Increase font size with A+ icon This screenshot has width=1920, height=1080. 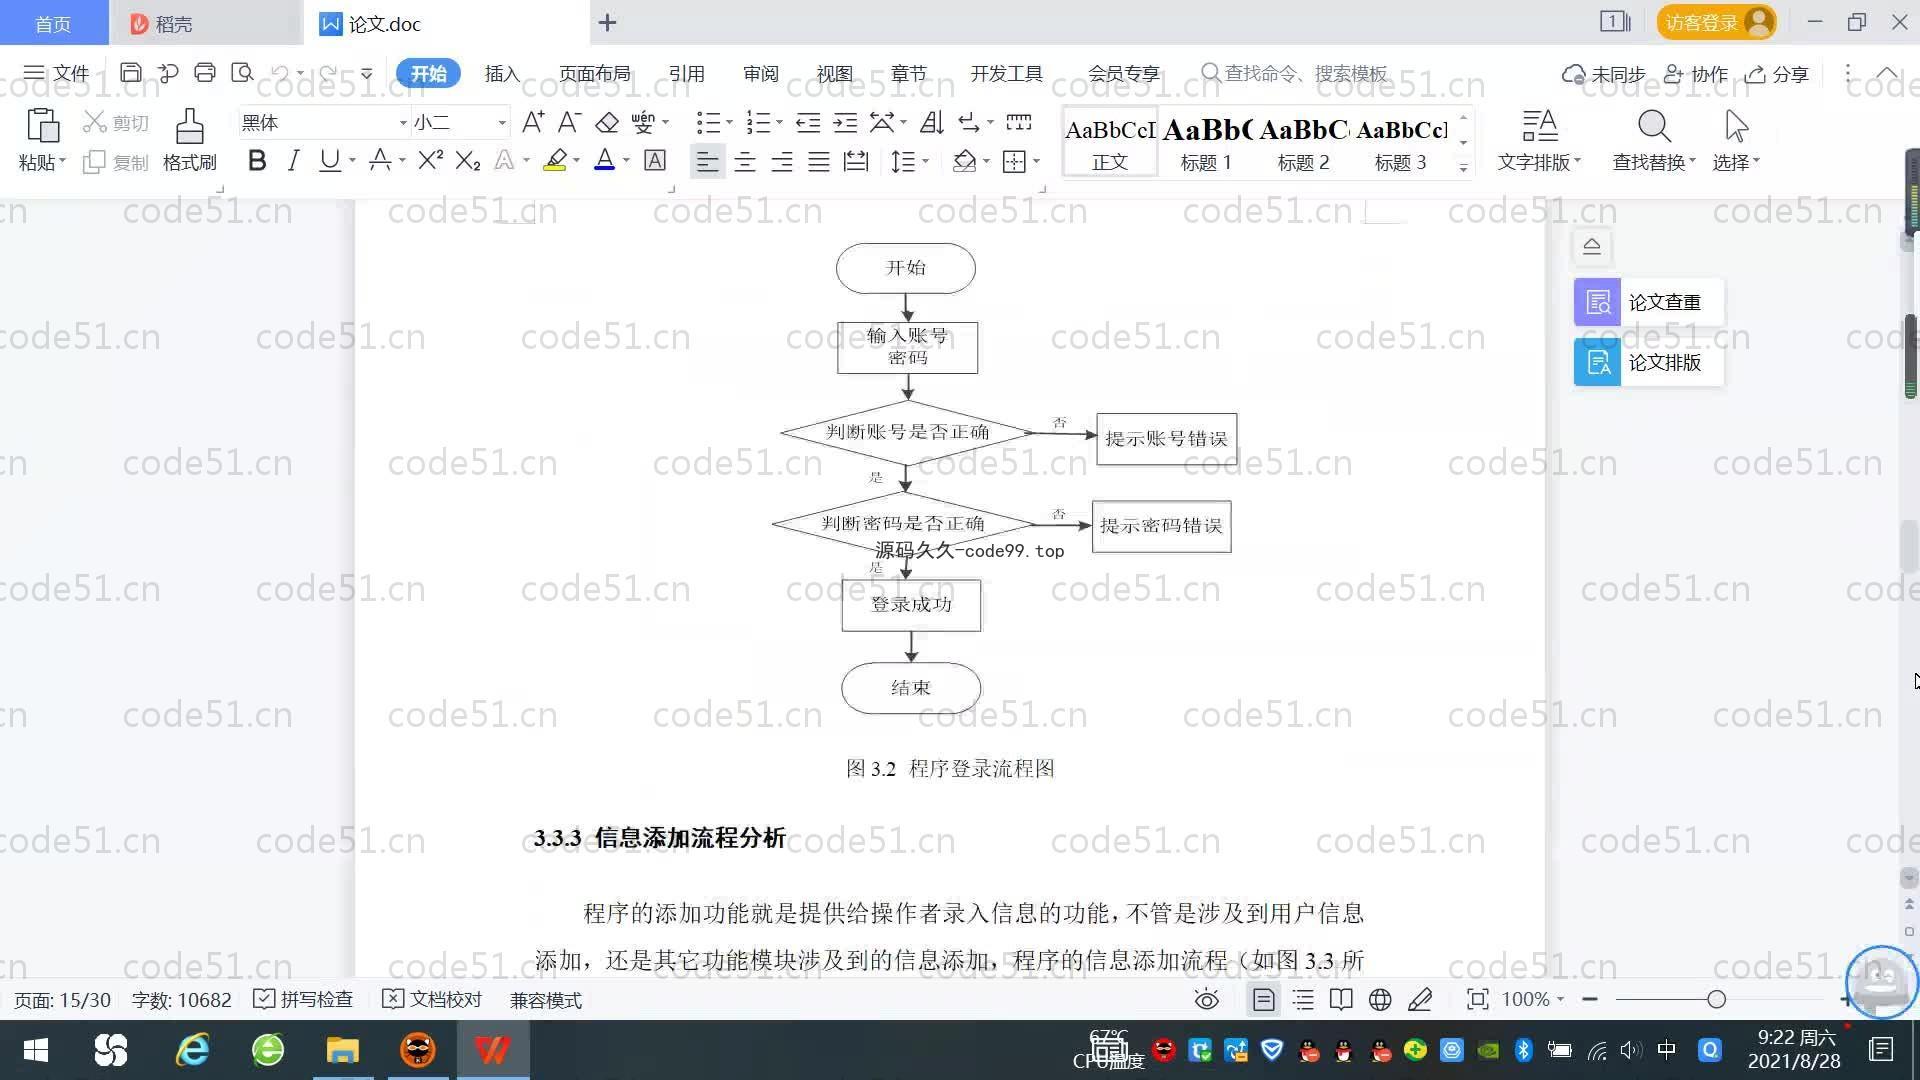pos(533,122)
